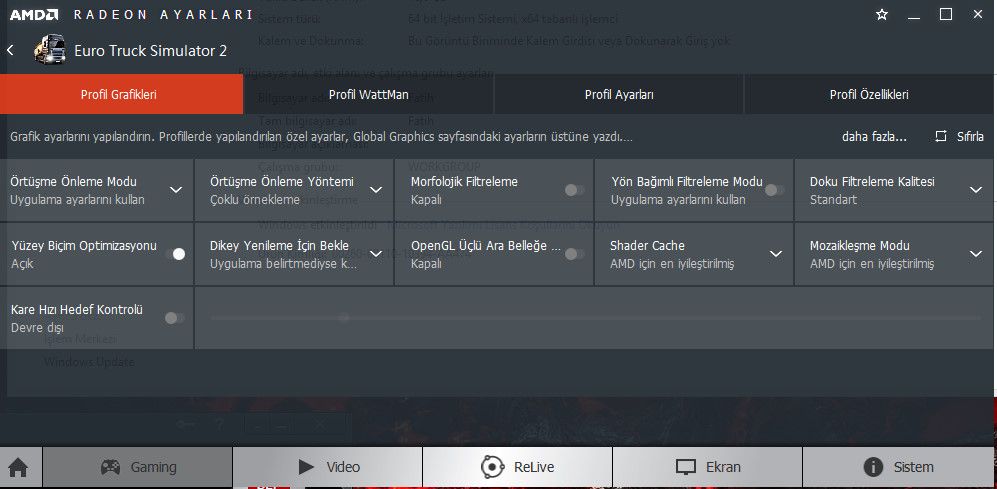Open the Home icon in bottom bar
Viewport: 997px width, 489px height.
18,467
